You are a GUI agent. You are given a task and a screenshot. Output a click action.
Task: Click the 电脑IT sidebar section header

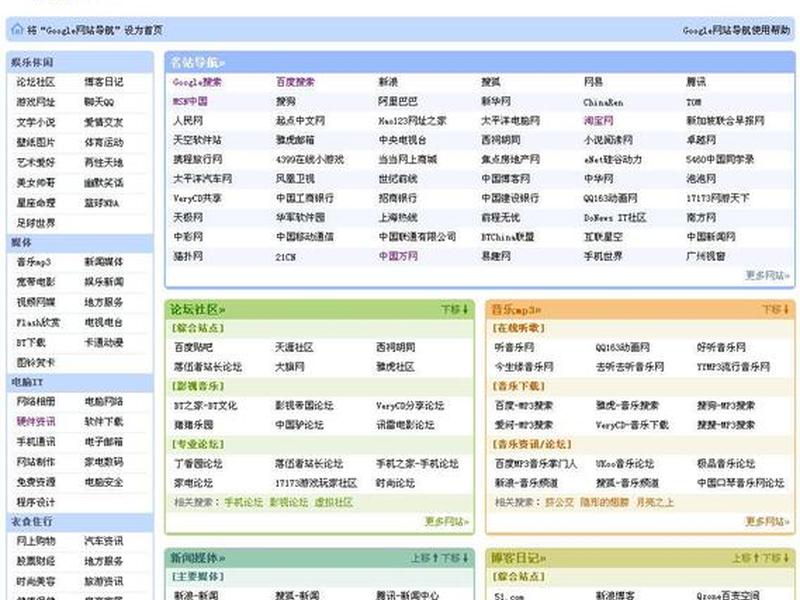click(27, 382)
